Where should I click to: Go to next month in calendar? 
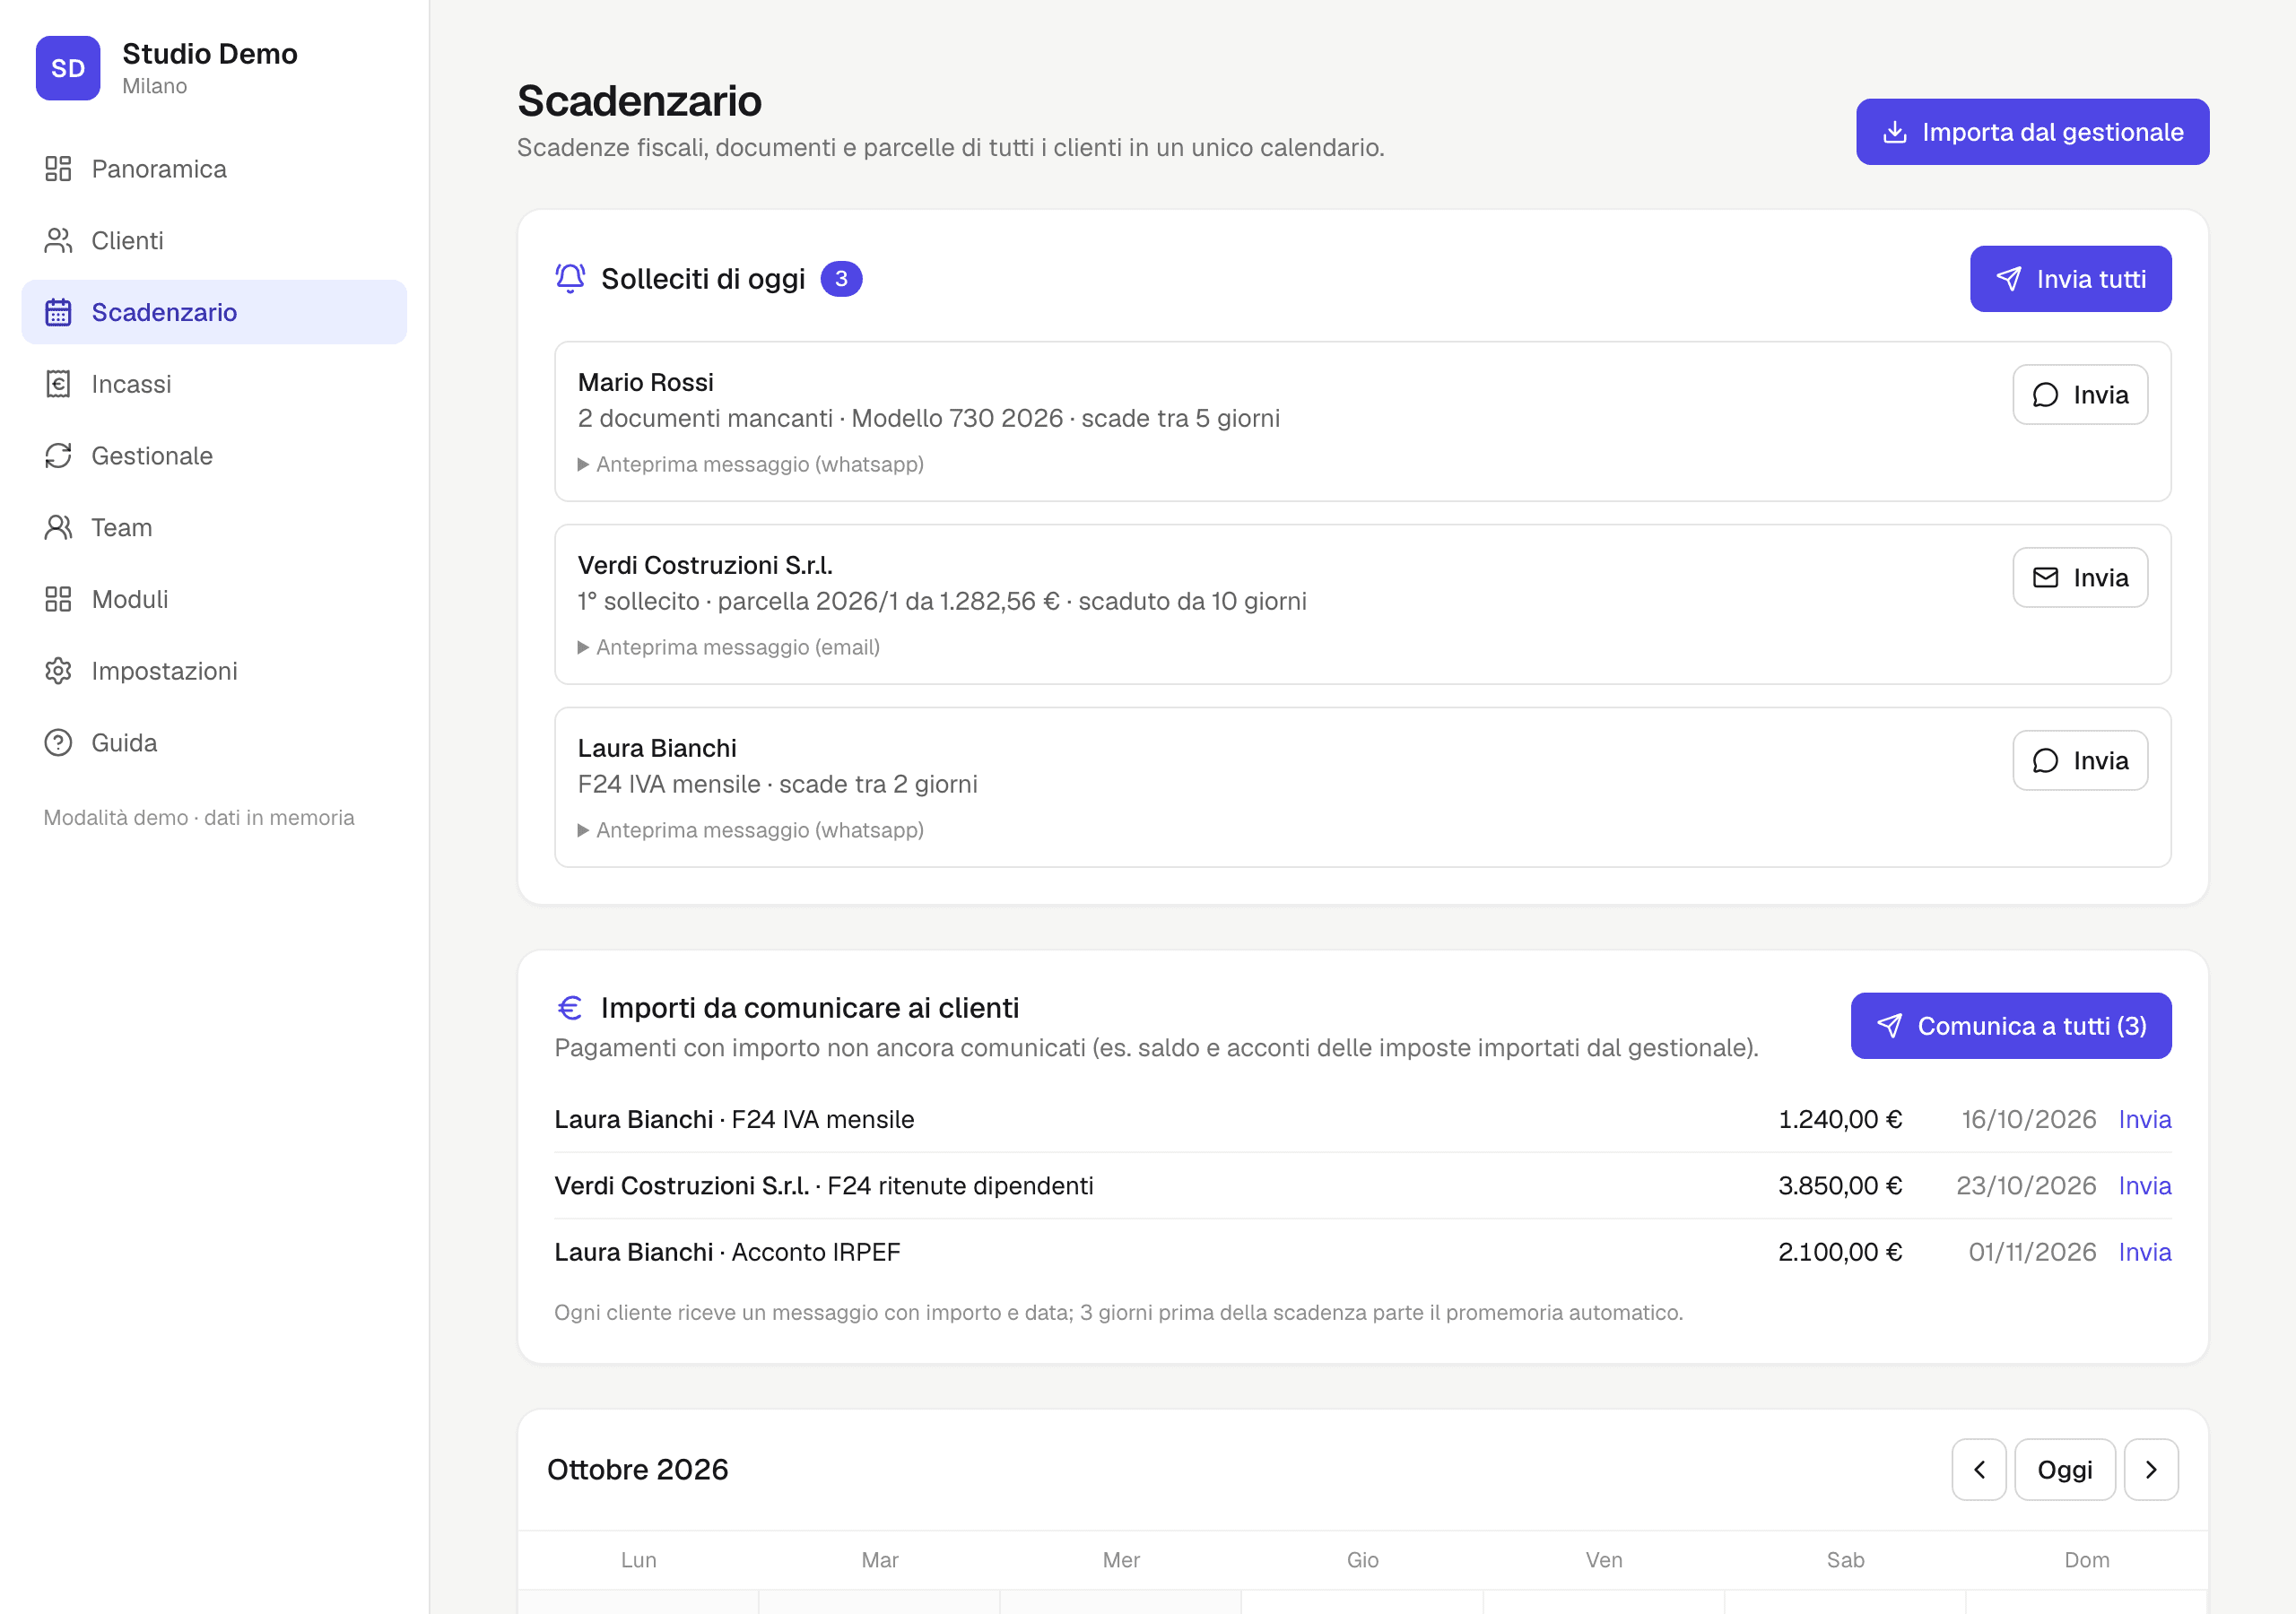(2151, 1469)
